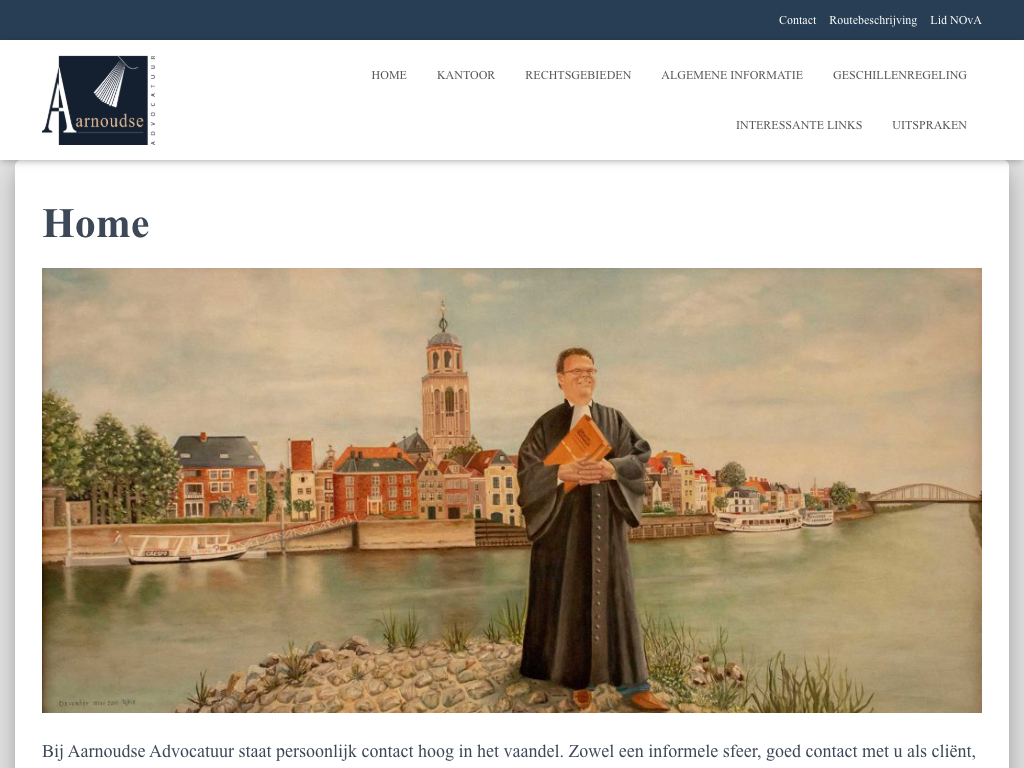The image size is (1024, 768).
Task: Open ALGEMENE INFORMATIE in the navigation
Action: [x=731, y=75]
